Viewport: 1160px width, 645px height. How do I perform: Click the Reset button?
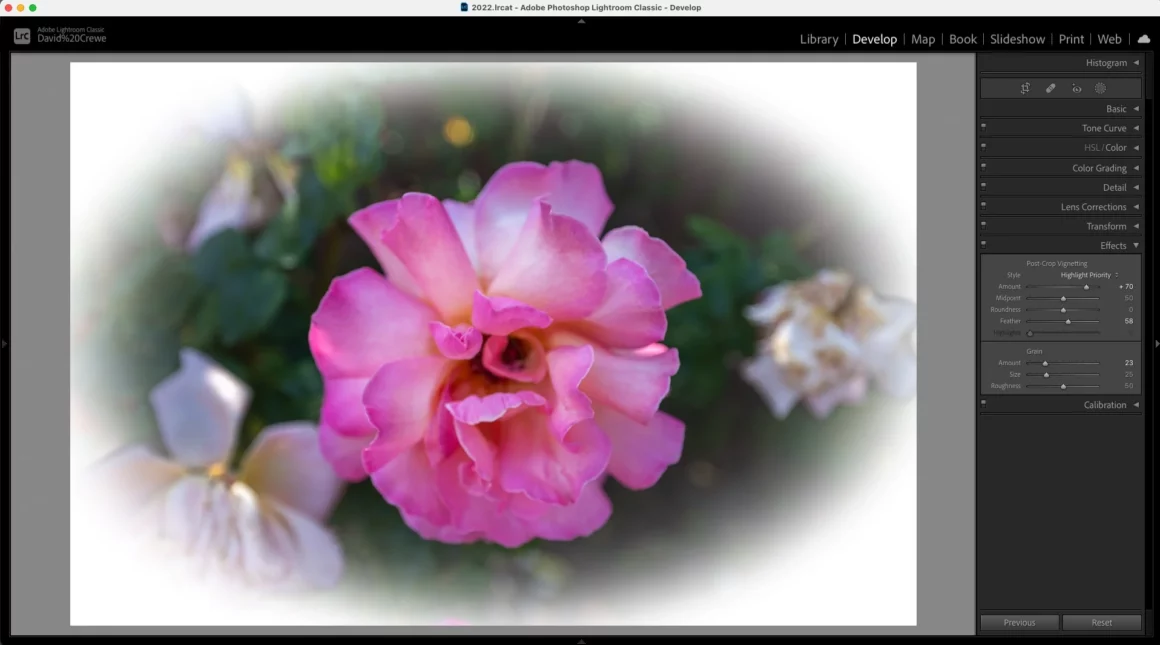click(x=1101, y=622)
